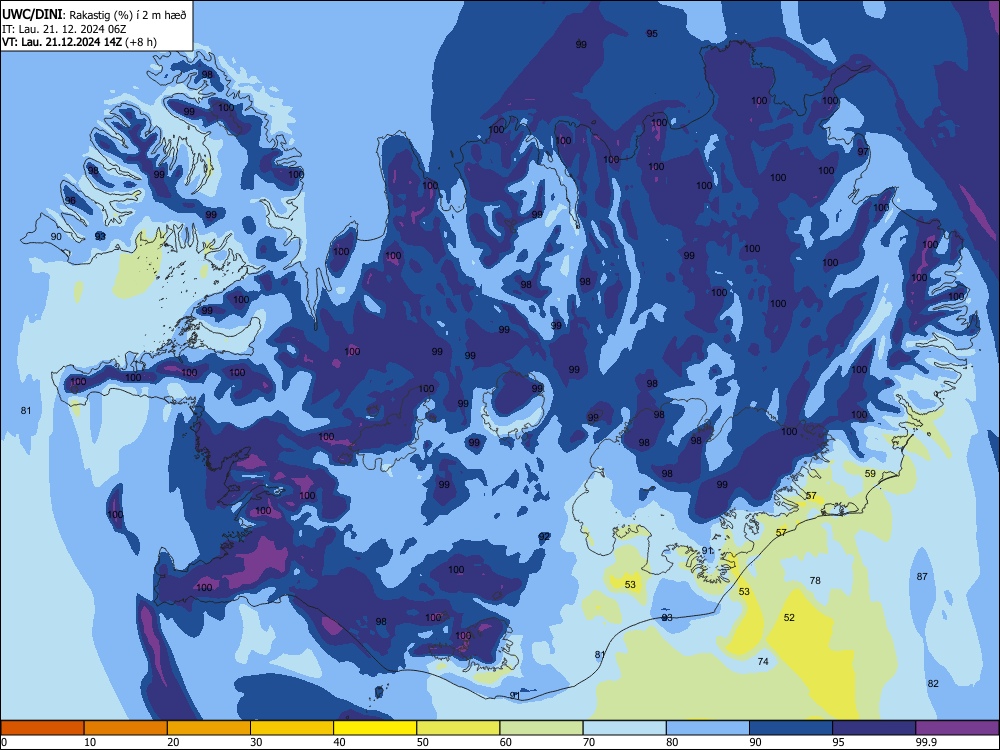Select the dark navy 95–99.9 legend swatch
Screen dimensions: 1000x750
(x=874, y=728)
